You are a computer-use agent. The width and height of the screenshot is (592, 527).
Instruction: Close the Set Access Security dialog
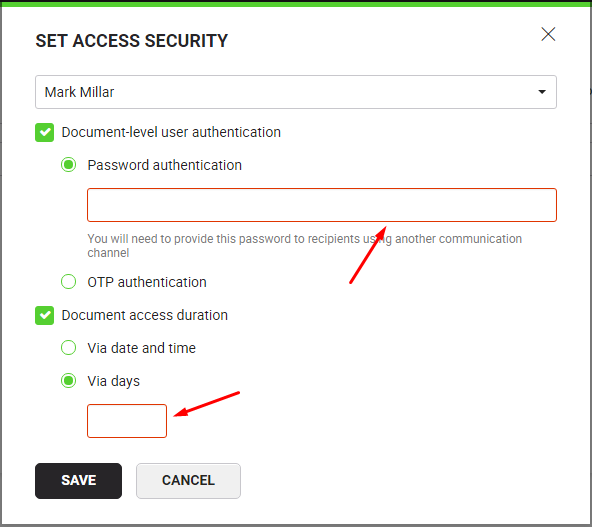(x=548, y=34)
